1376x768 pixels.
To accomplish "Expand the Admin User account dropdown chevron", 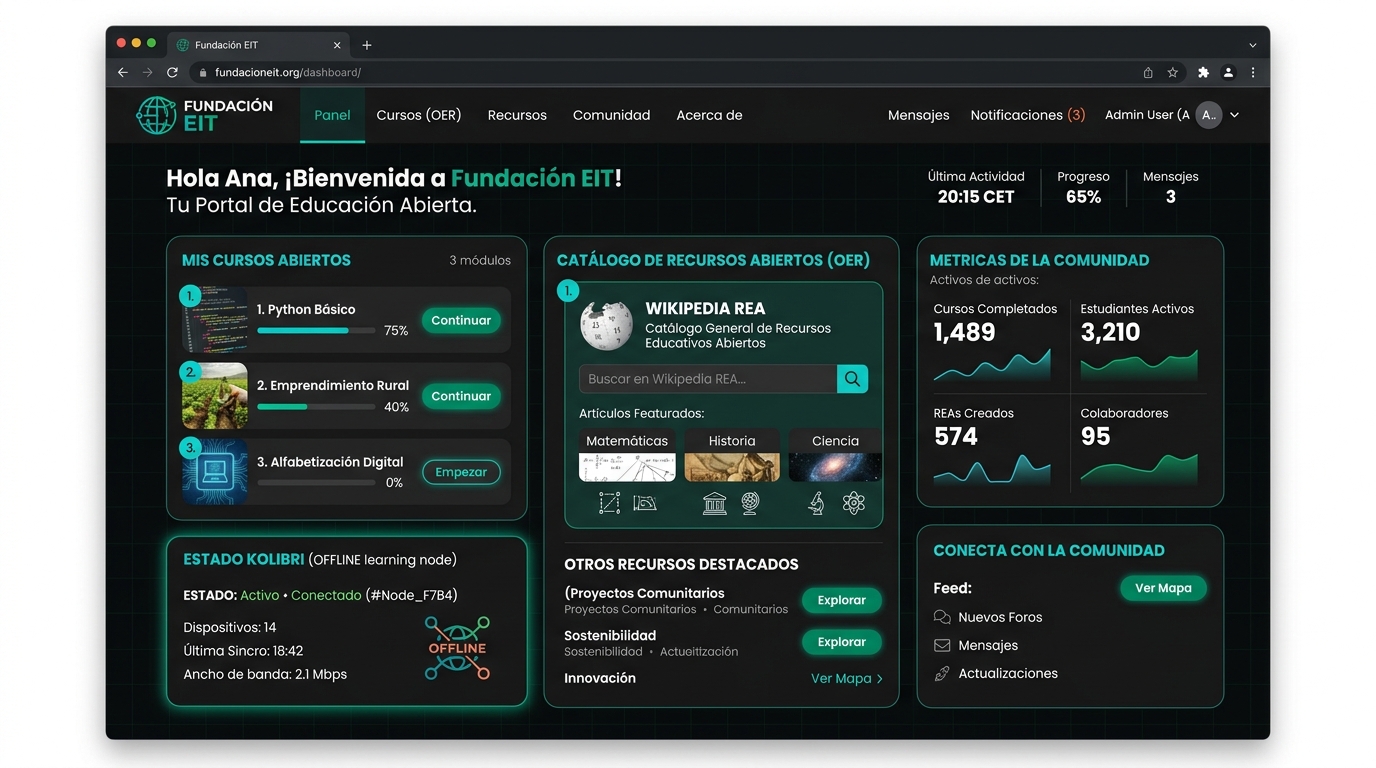I will click(1235, 115).
